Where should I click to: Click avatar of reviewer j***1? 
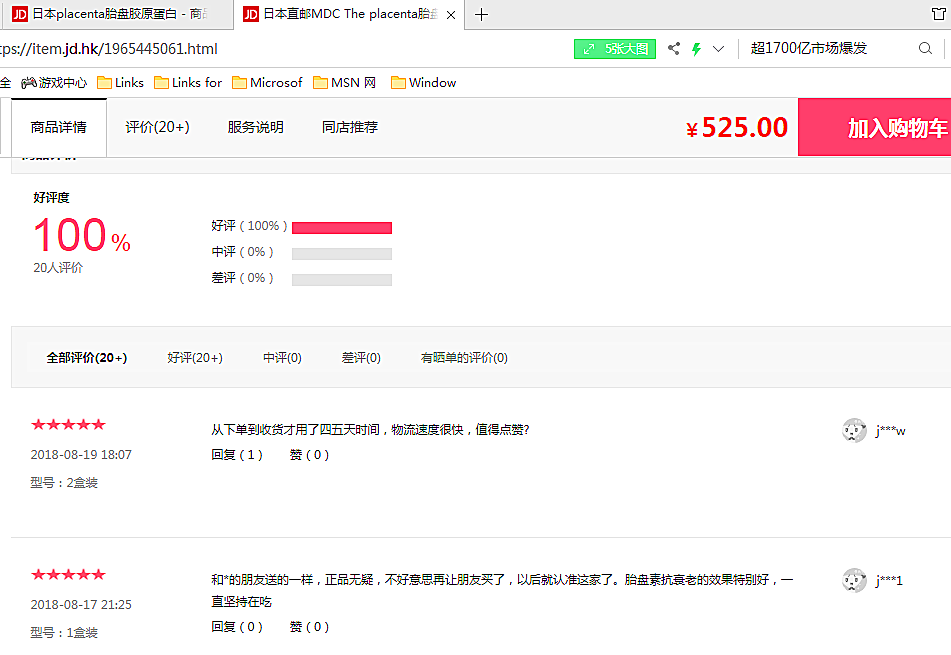point(854,580)
